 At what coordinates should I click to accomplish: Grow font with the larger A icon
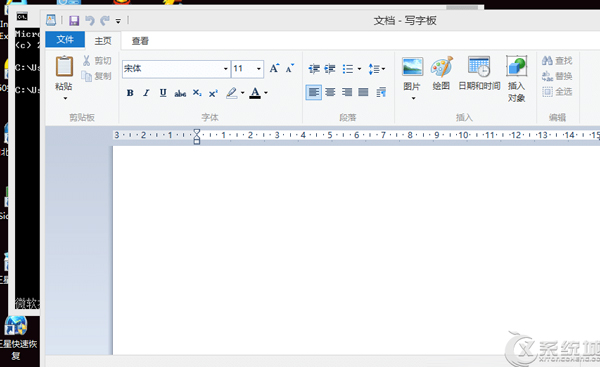274,68
